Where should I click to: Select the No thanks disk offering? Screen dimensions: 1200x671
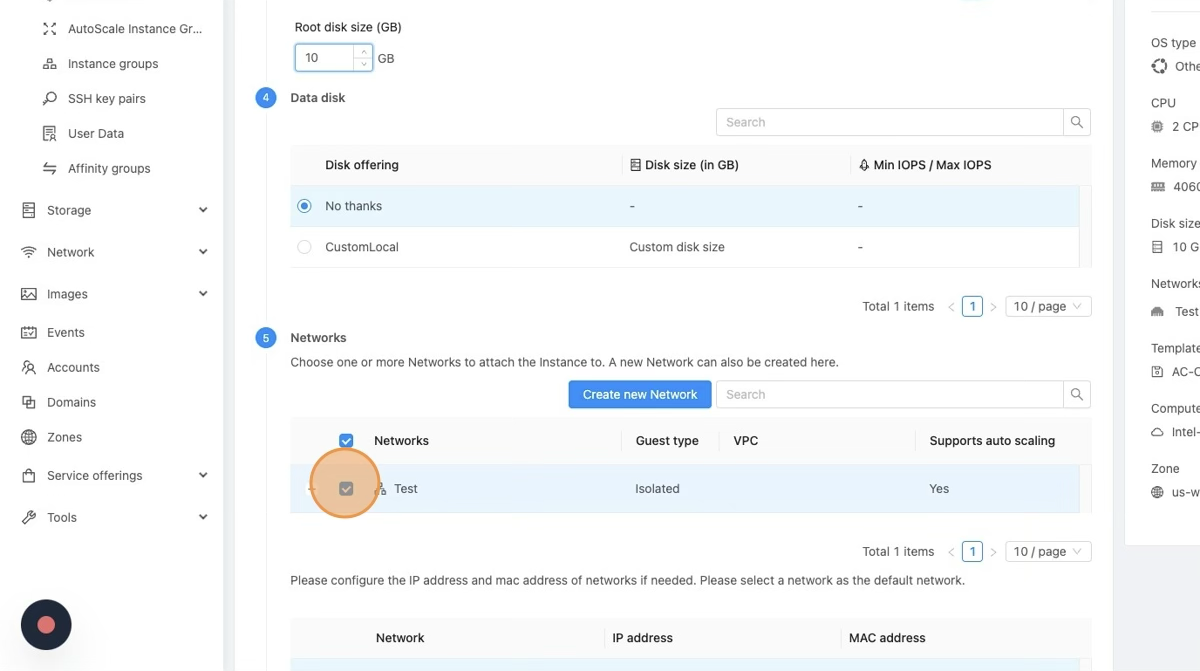point(304,206)
